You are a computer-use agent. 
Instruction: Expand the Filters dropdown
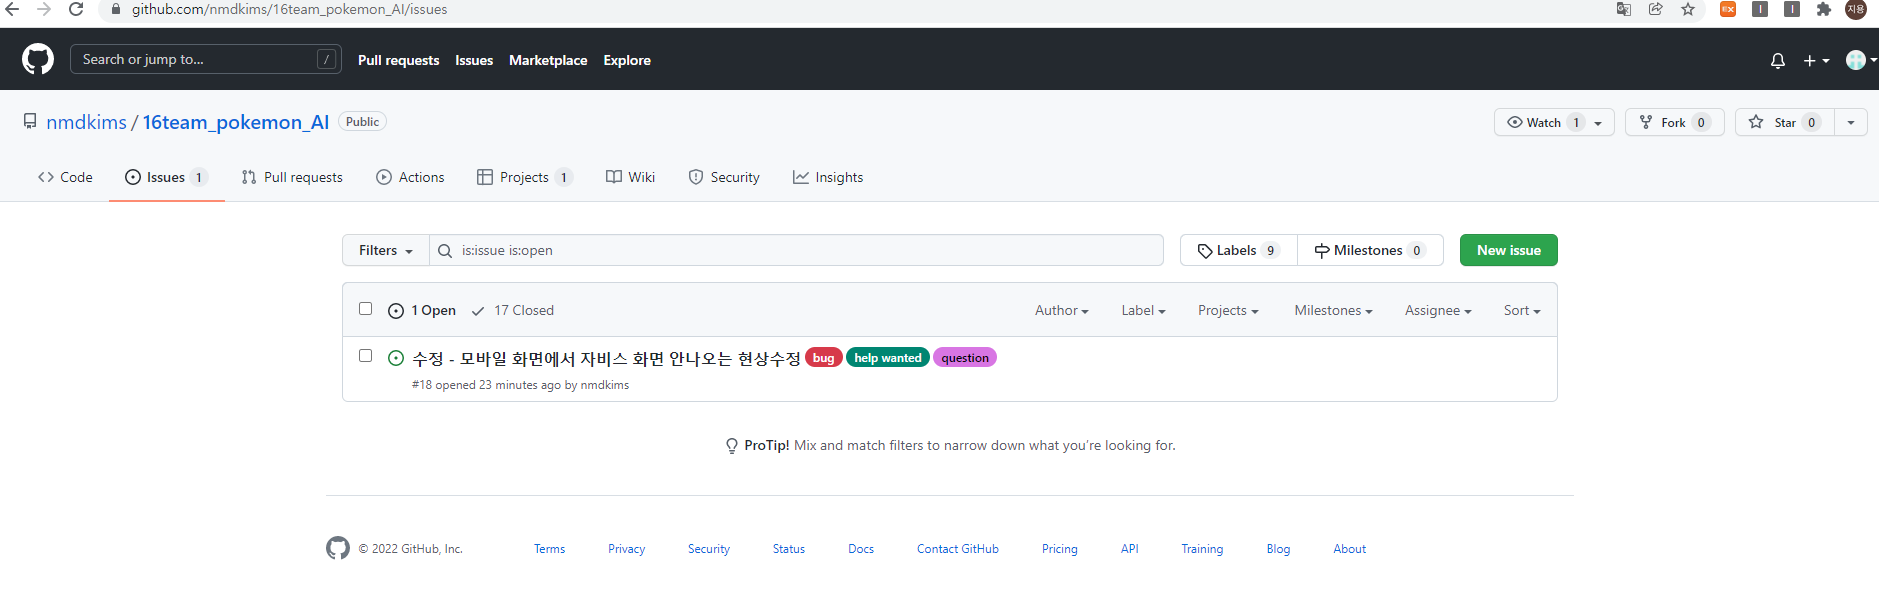tap(386, 250)
